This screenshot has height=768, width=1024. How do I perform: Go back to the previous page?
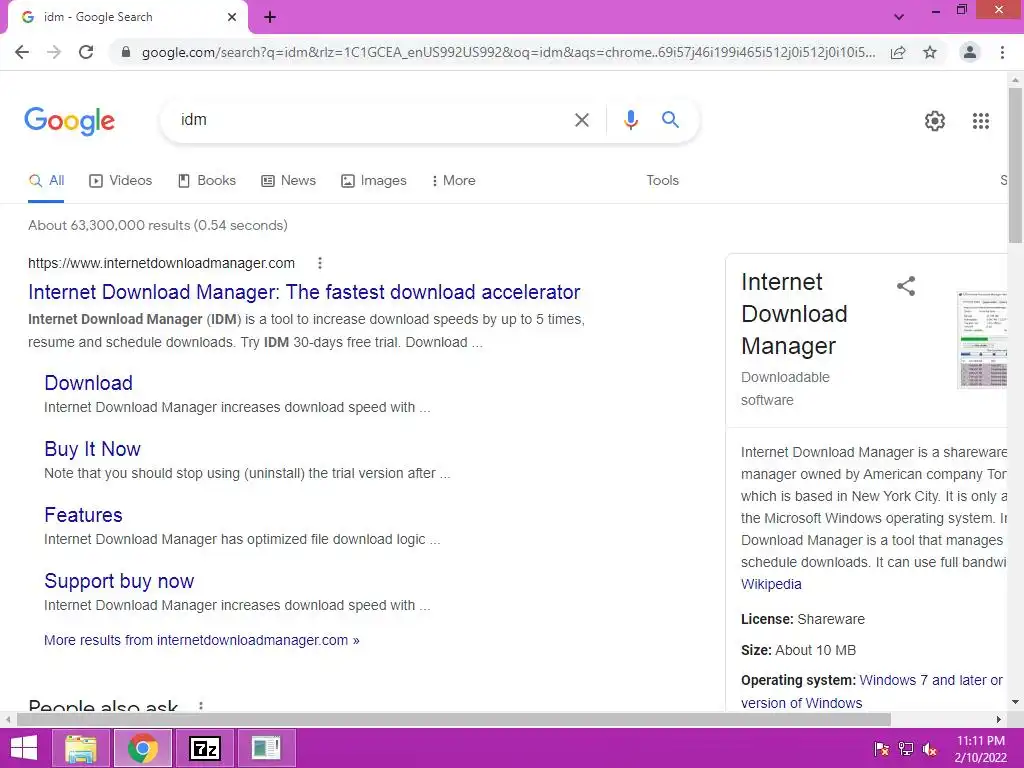point(22,52)
